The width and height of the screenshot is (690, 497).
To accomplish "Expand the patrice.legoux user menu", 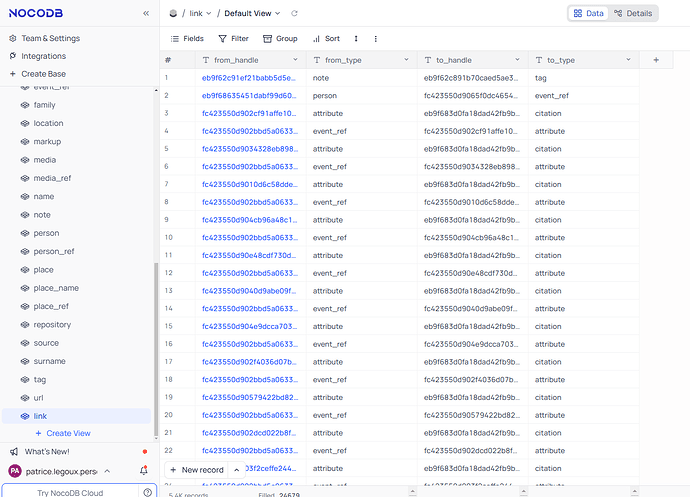I will click(x=107, y=471).
